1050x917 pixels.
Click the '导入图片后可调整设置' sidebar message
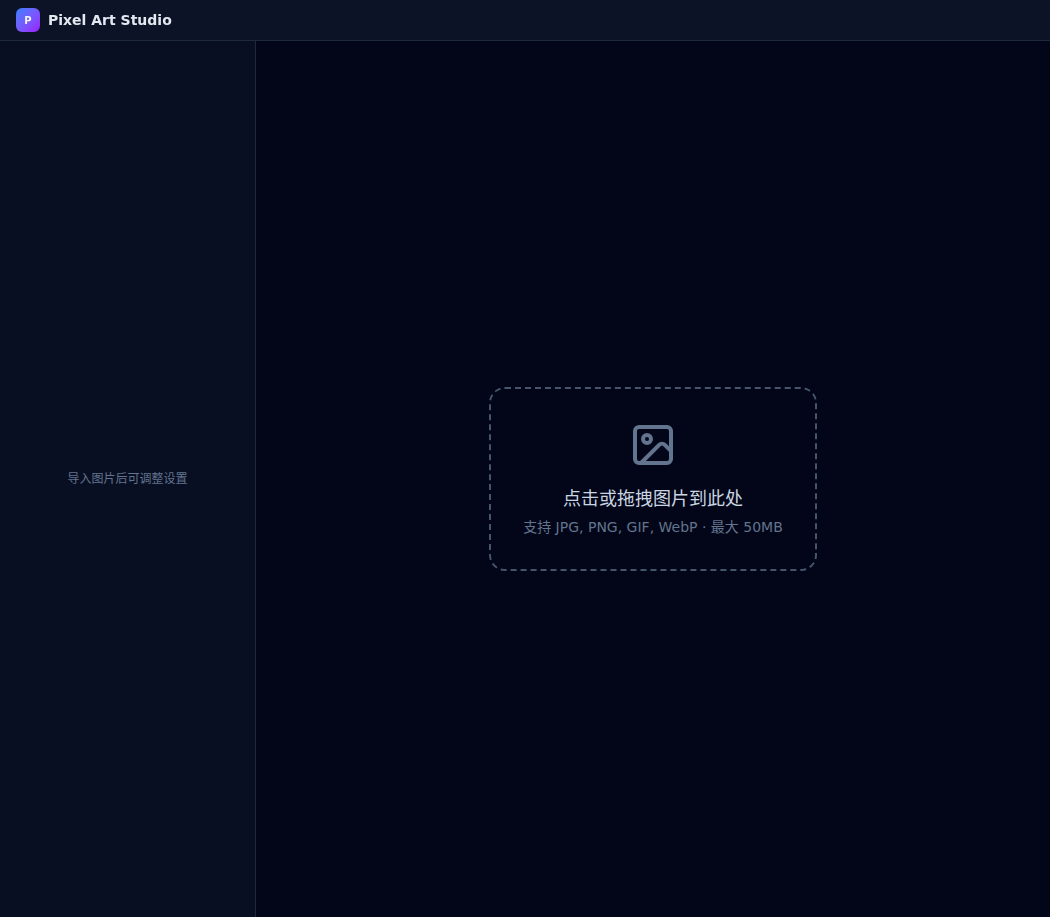(x=127, y=478)
